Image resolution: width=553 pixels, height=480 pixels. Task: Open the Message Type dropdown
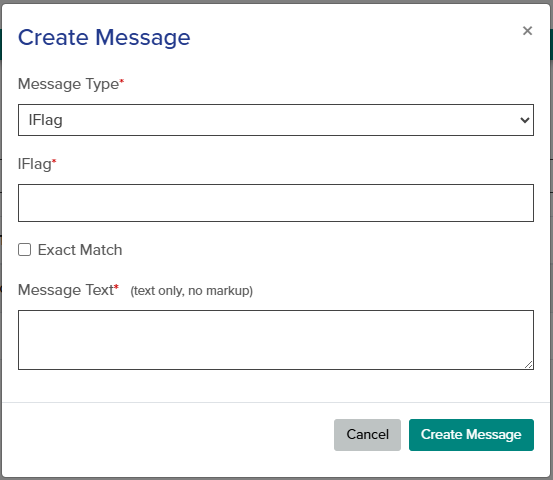[276, 120]
